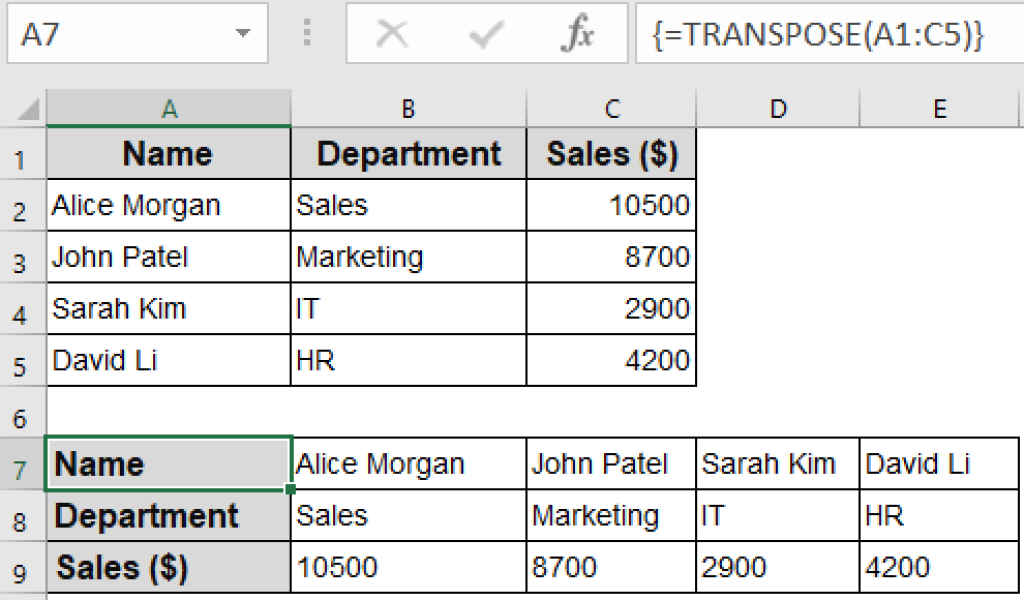Image resolution: width=1024 pixels, height=600 pixels.
Task: Select row header 3
Action: point(22,256)
